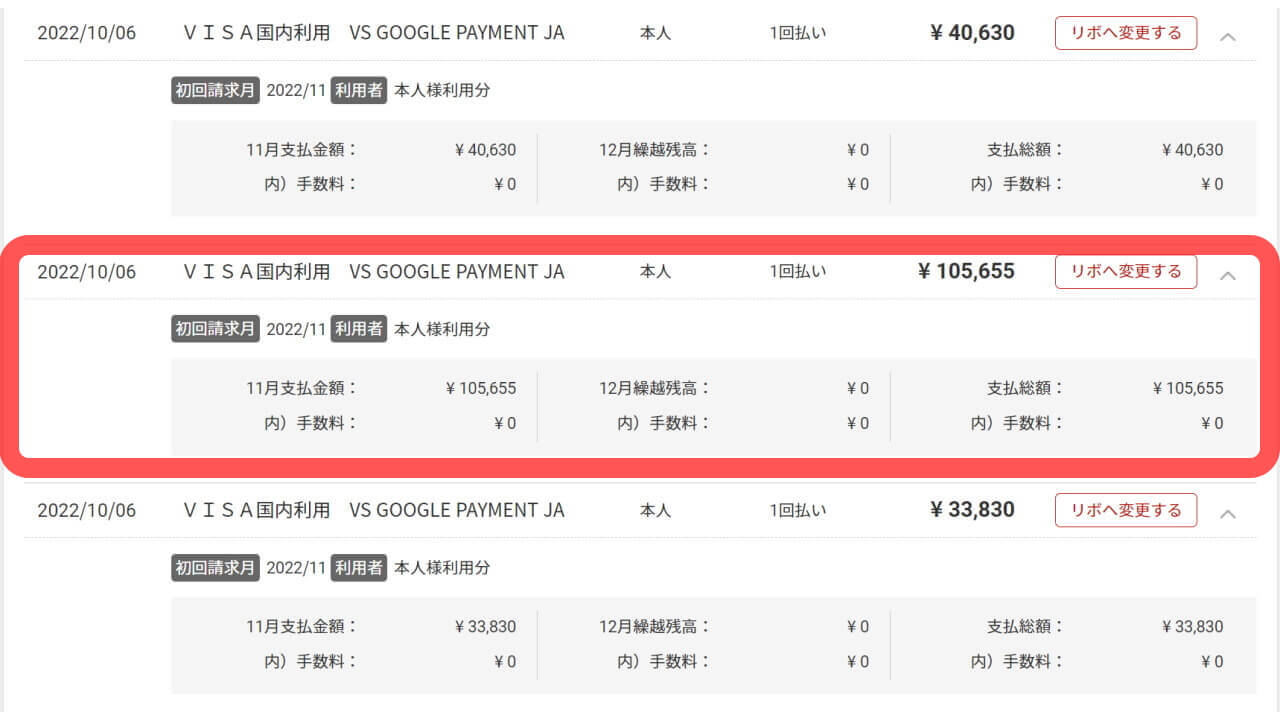Viewport: 1280px width, 720px height.
Task: Click 1回払い in the ¥33,830 row
Action: tap(798, 510)
